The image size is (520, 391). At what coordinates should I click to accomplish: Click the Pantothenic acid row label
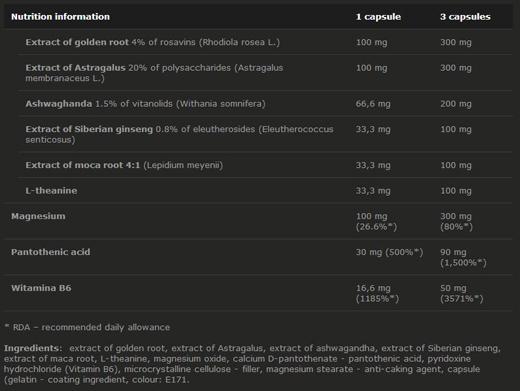(51, 252)
